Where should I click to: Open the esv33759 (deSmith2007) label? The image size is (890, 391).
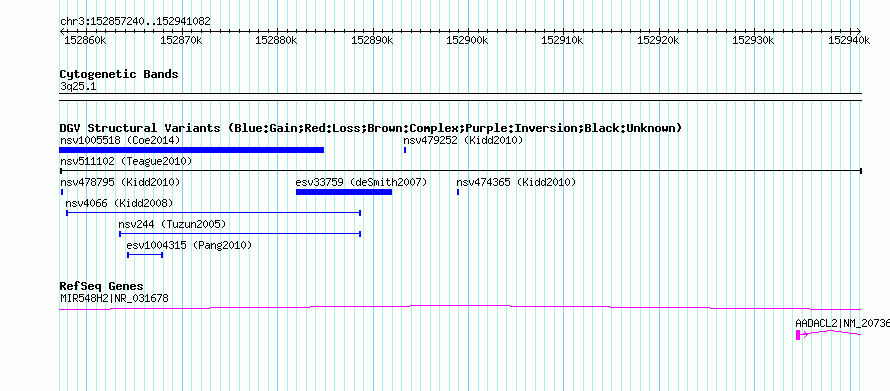(361, 182)
